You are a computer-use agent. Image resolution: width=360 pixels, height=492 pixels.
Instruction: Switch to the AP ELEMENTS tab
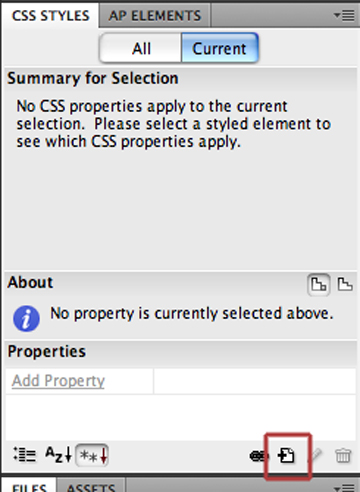(155, 15)
